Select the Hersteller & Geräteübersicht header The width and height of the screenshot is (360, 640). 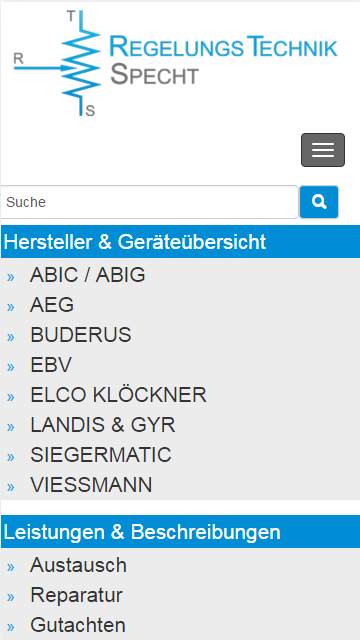180,242
